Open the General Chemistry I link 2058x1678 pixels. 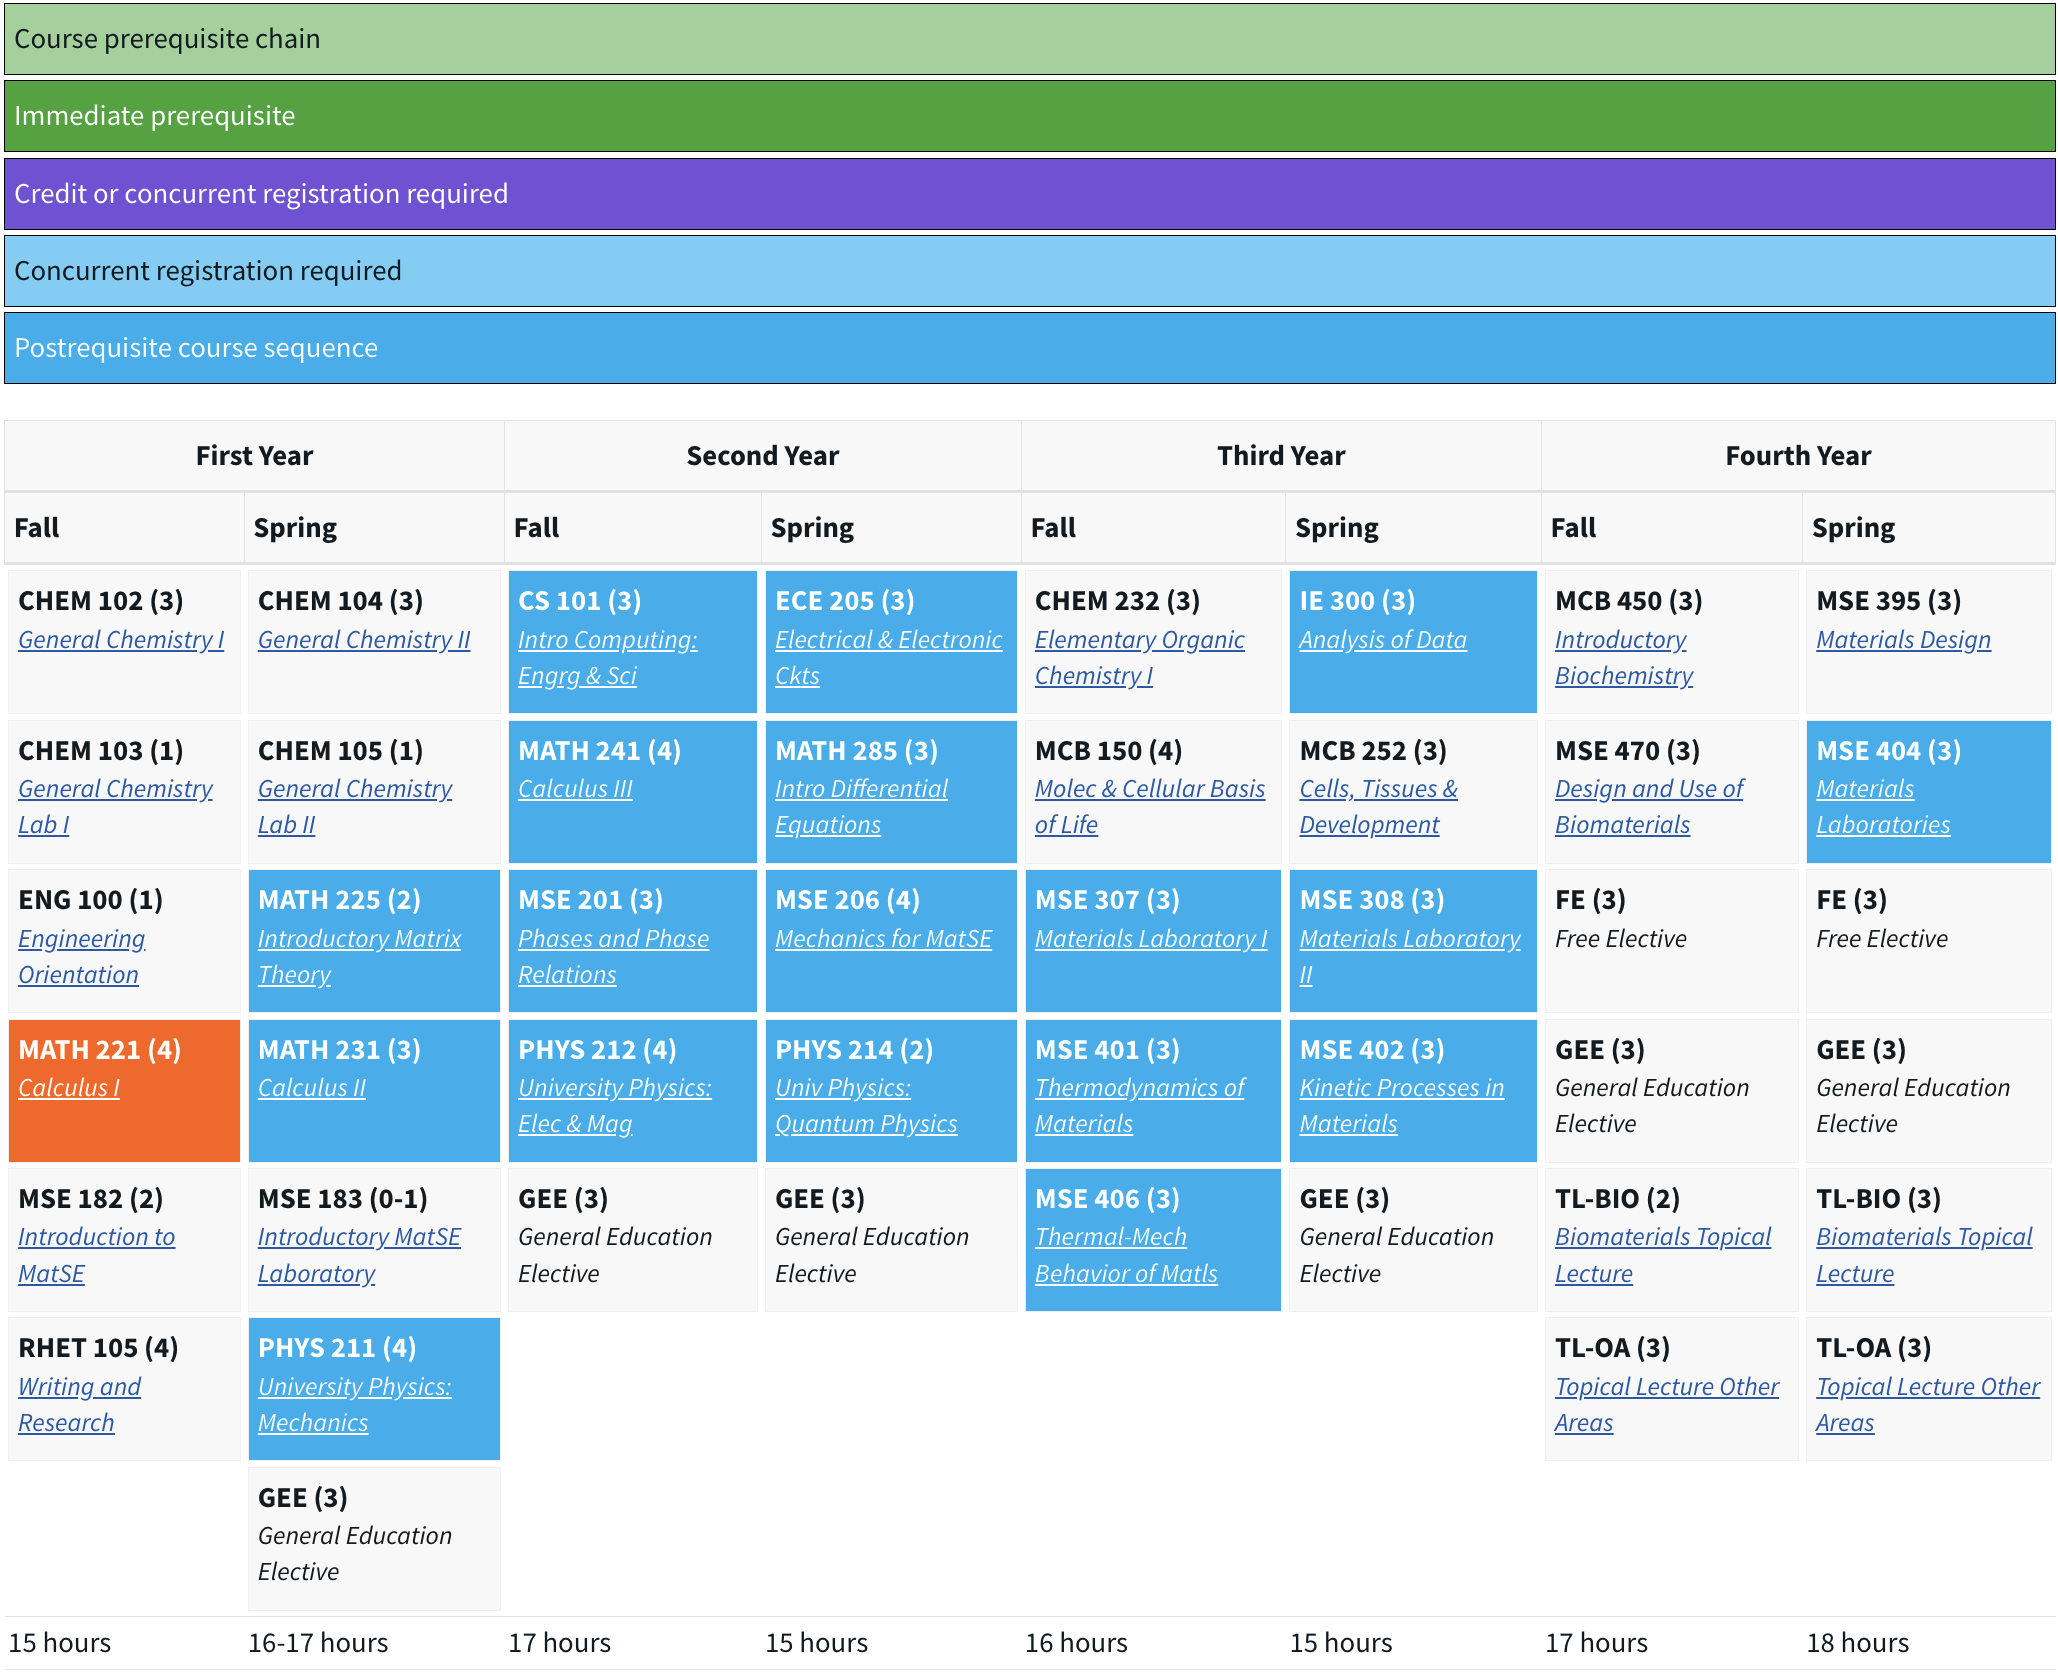click(x=121, y=640)
